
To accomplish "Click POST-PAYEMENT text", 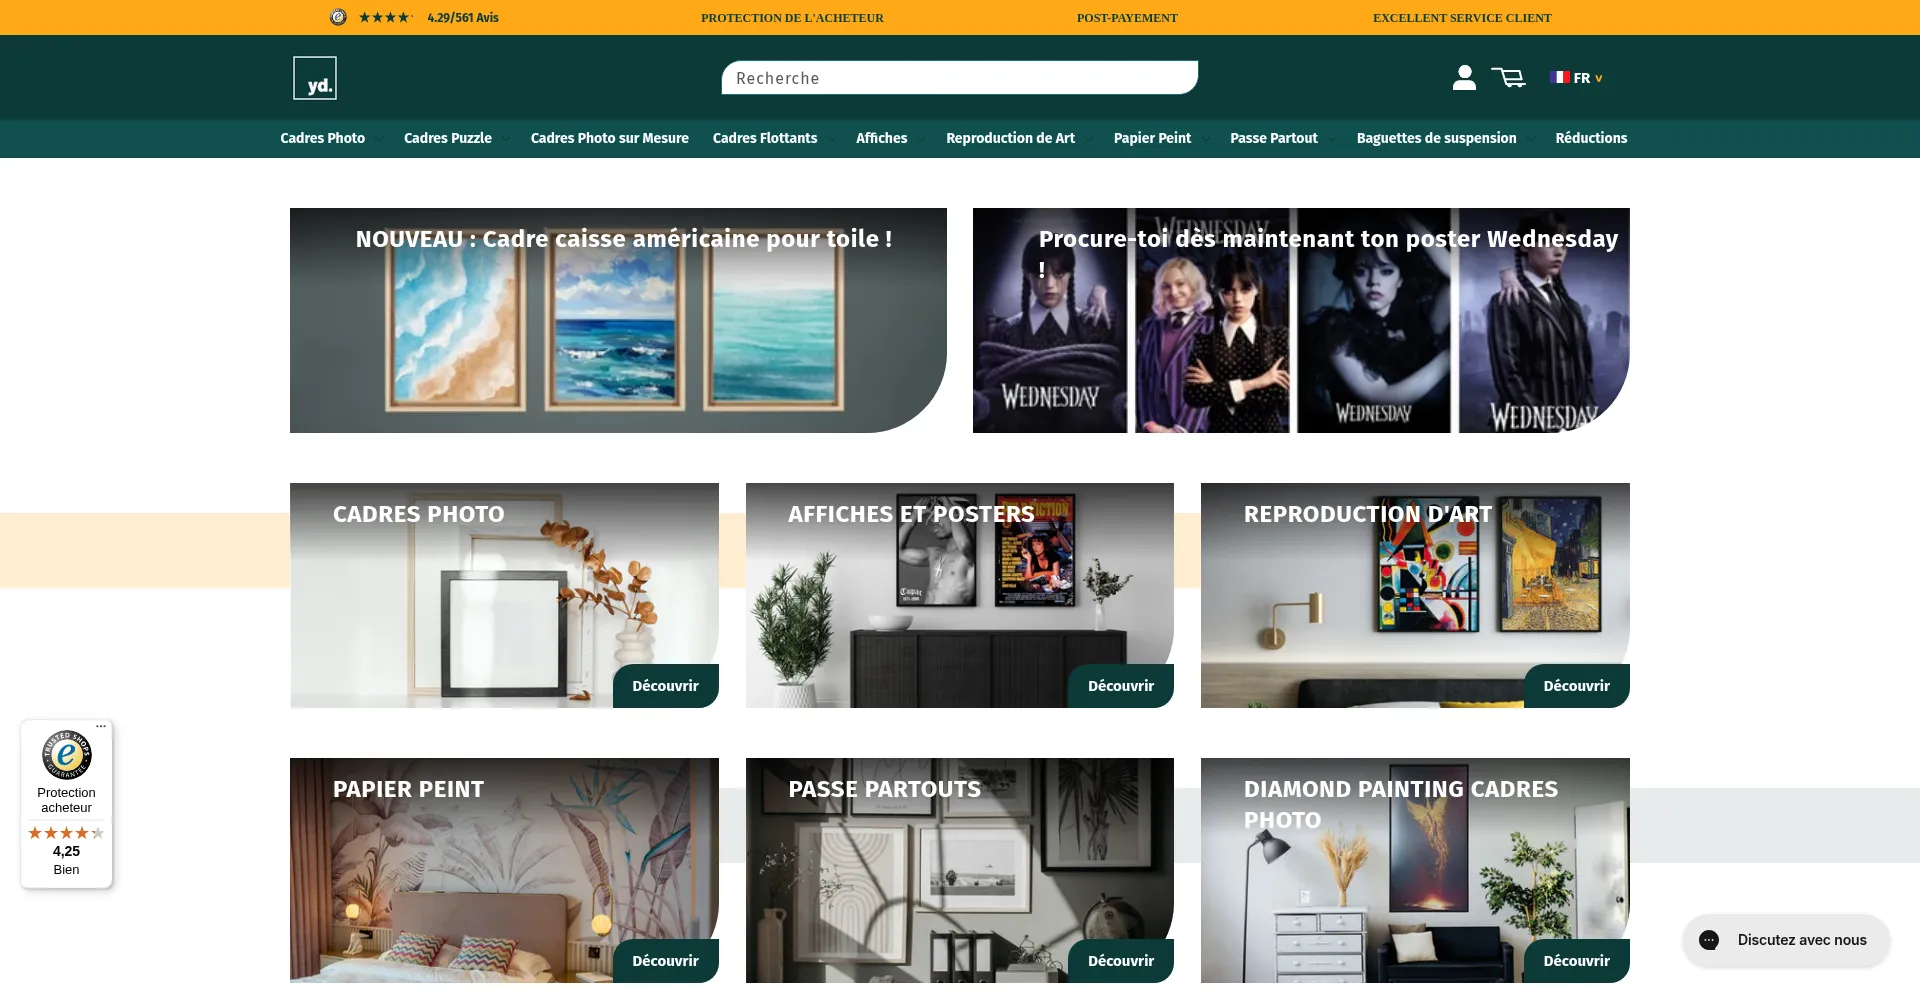I will (1127, 18).
